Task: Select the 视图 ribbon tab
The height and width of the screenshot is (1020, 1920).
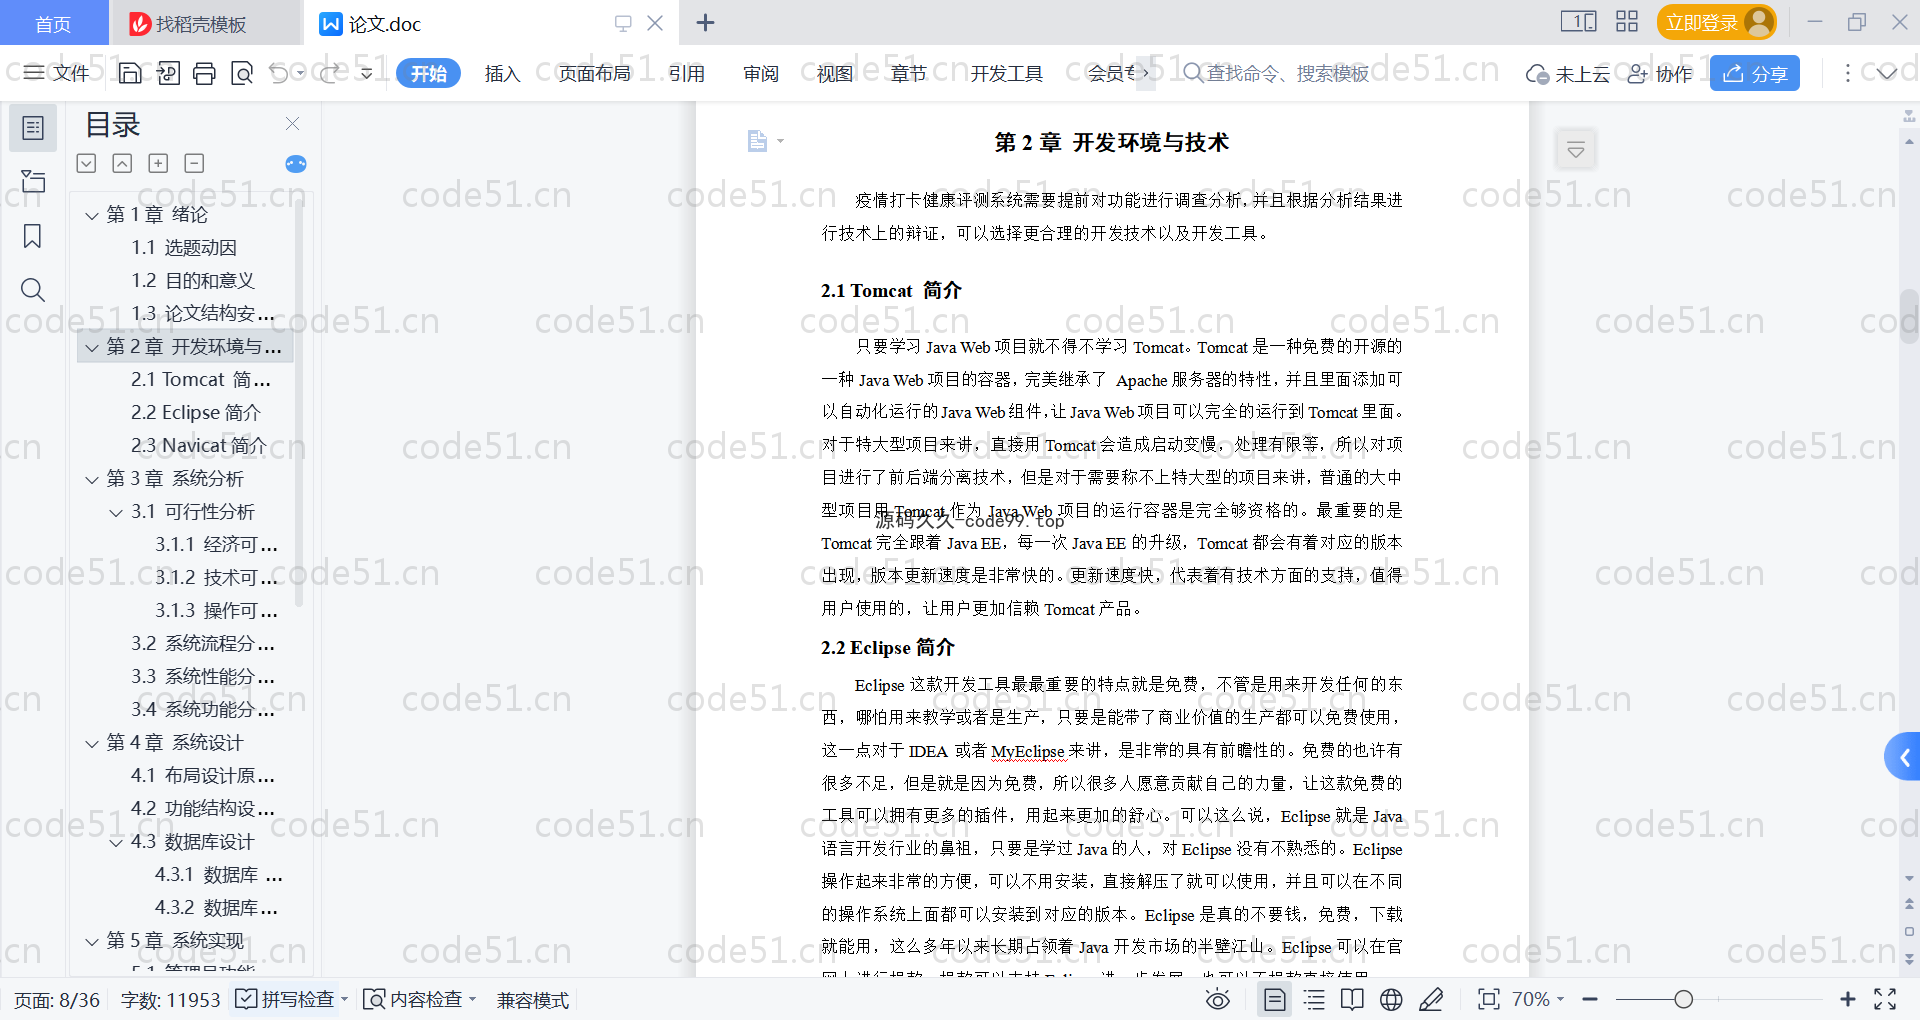Action: (835, 73)
